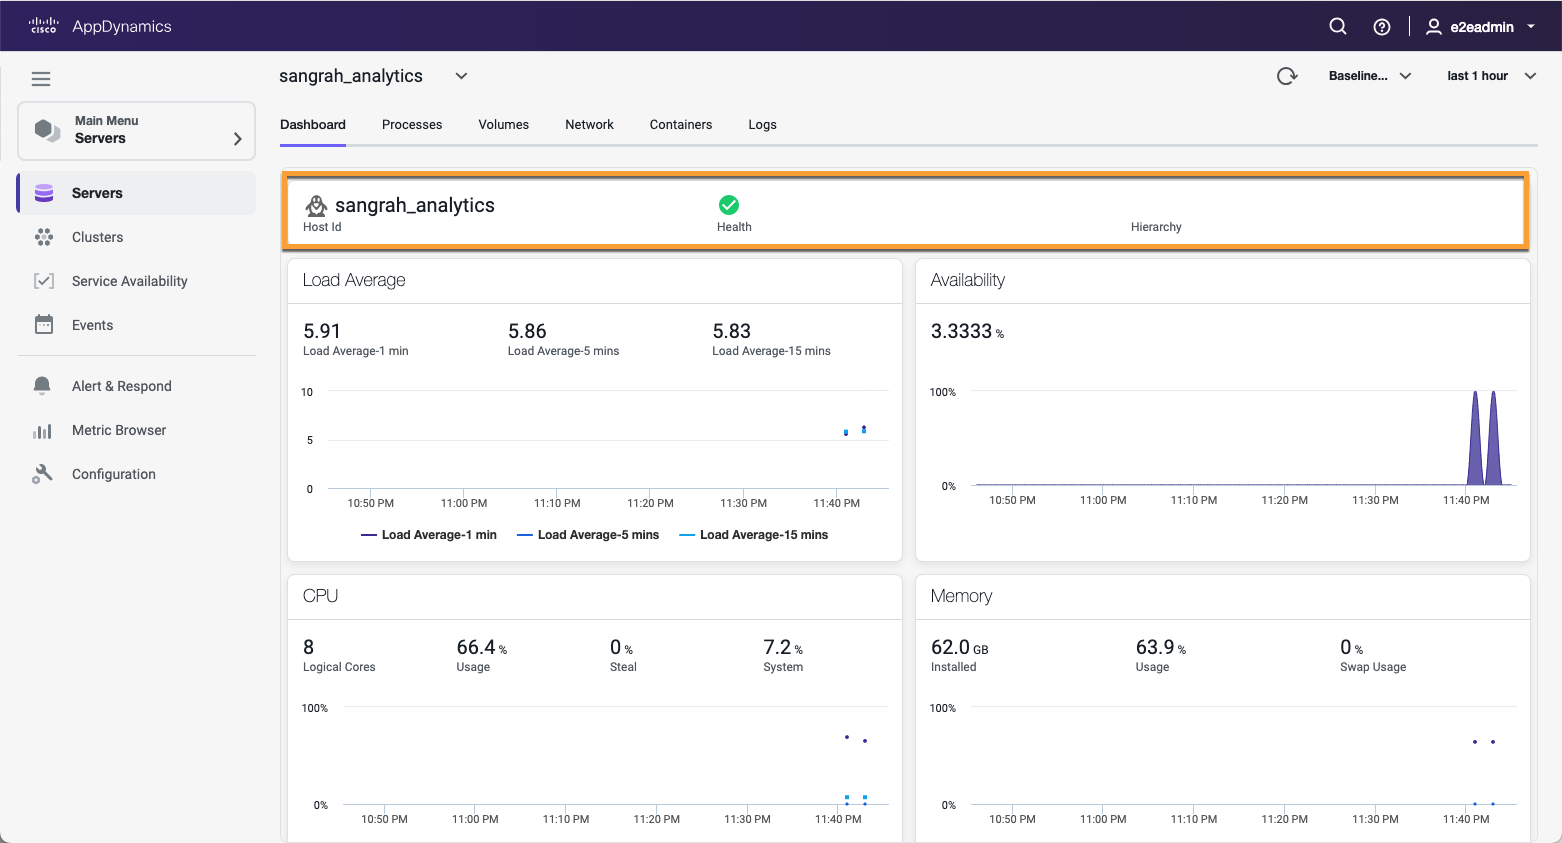Click the refresh icon in the header
The height and width of the screenshot is (843, 1562).
click(x=1287, y=76)
